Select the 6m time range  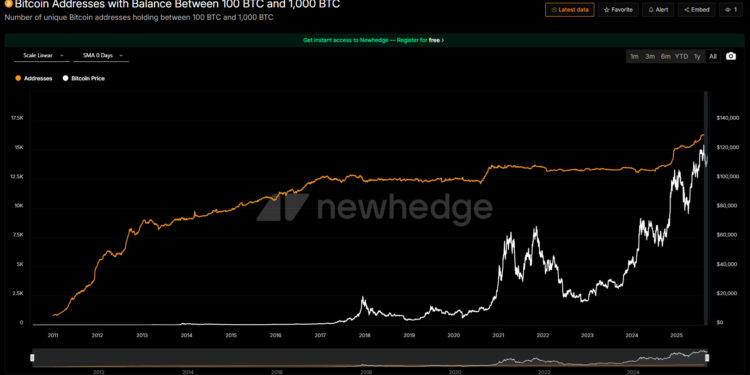coord(665,56)
